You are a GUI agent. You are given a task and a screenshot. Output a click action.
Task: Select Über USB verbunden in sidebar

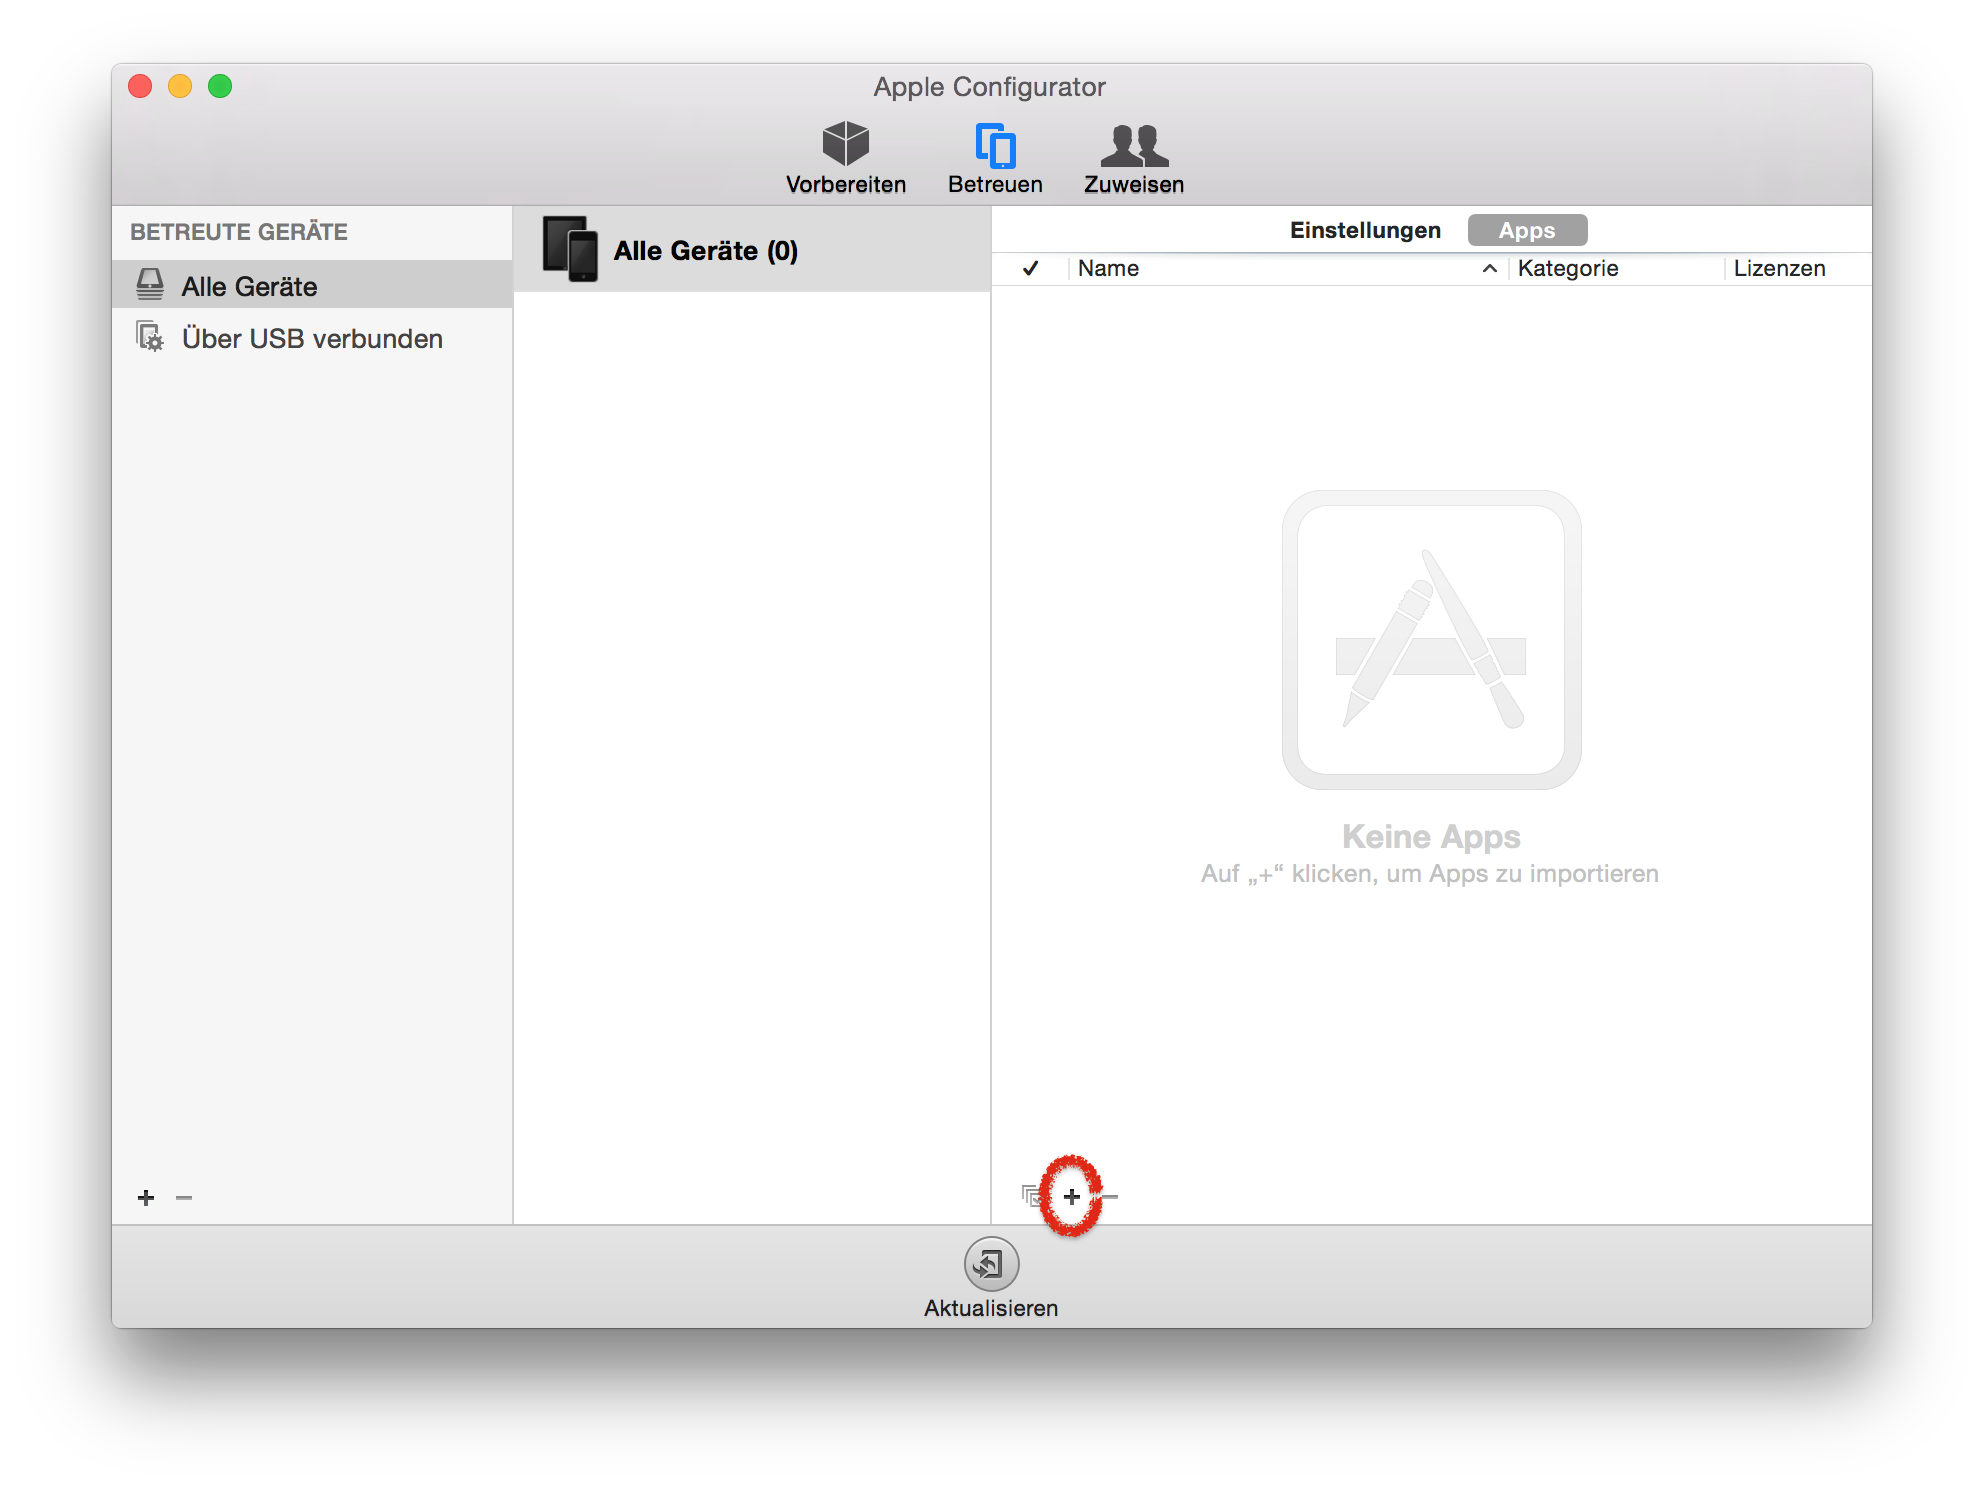312,338
